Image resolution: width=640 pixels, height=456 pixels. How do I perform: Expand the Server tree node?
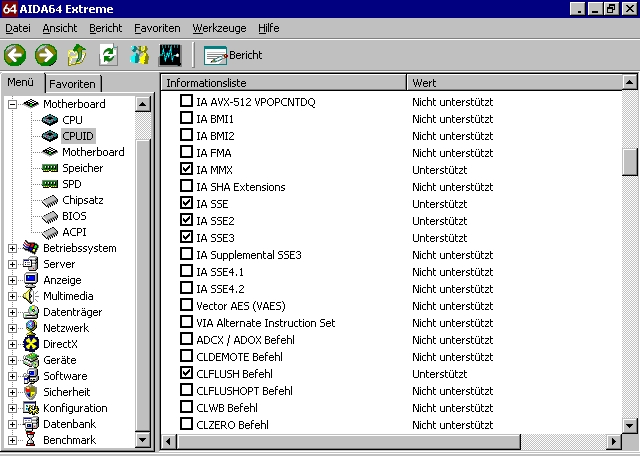pyautogui.click(x=12, y=264)
